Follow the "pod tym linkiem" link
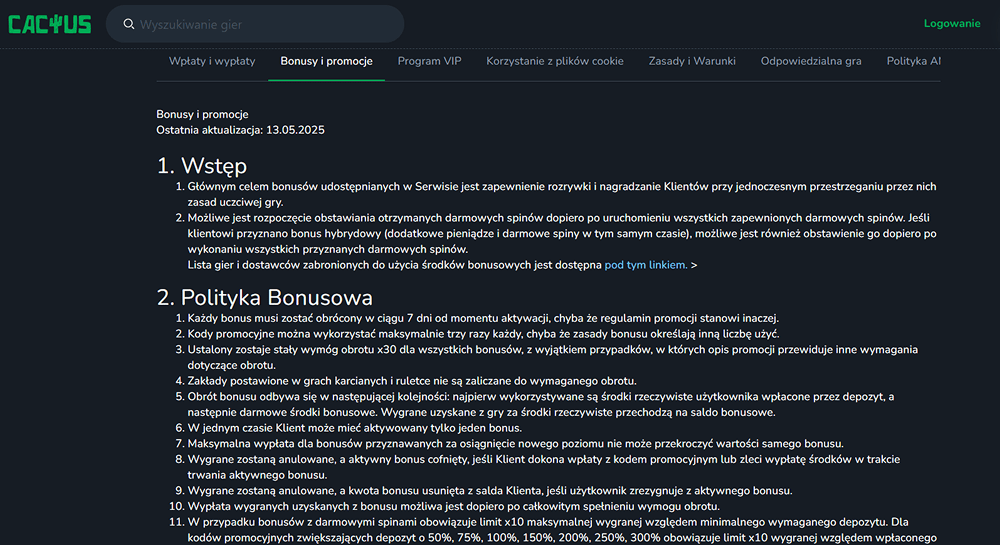1000x545 pixels. (646, 265)
